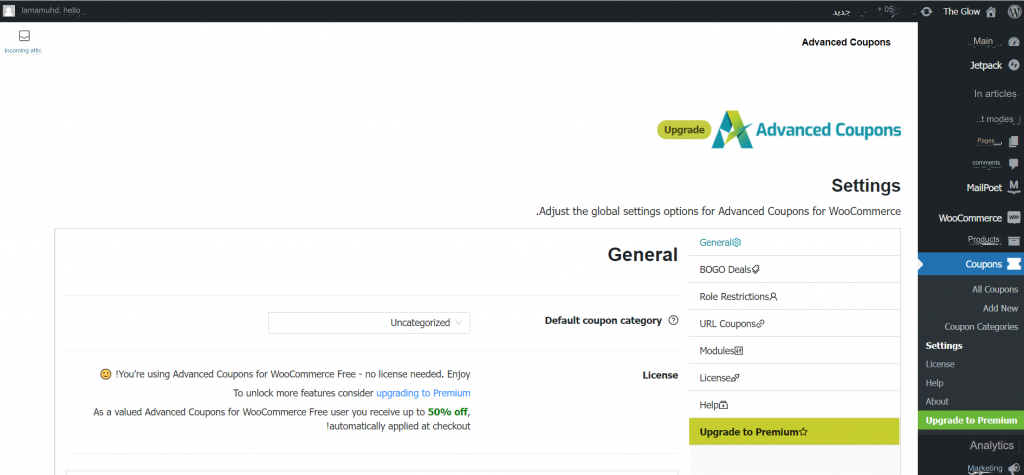
Task: Click the comments bubble icon
Action: 1014,163
